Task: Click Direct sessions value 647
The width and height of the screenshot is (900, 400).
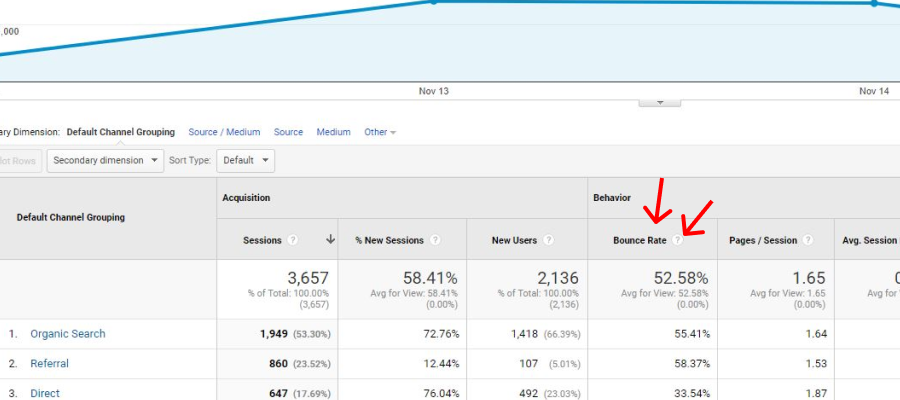Action: [278, 393]
